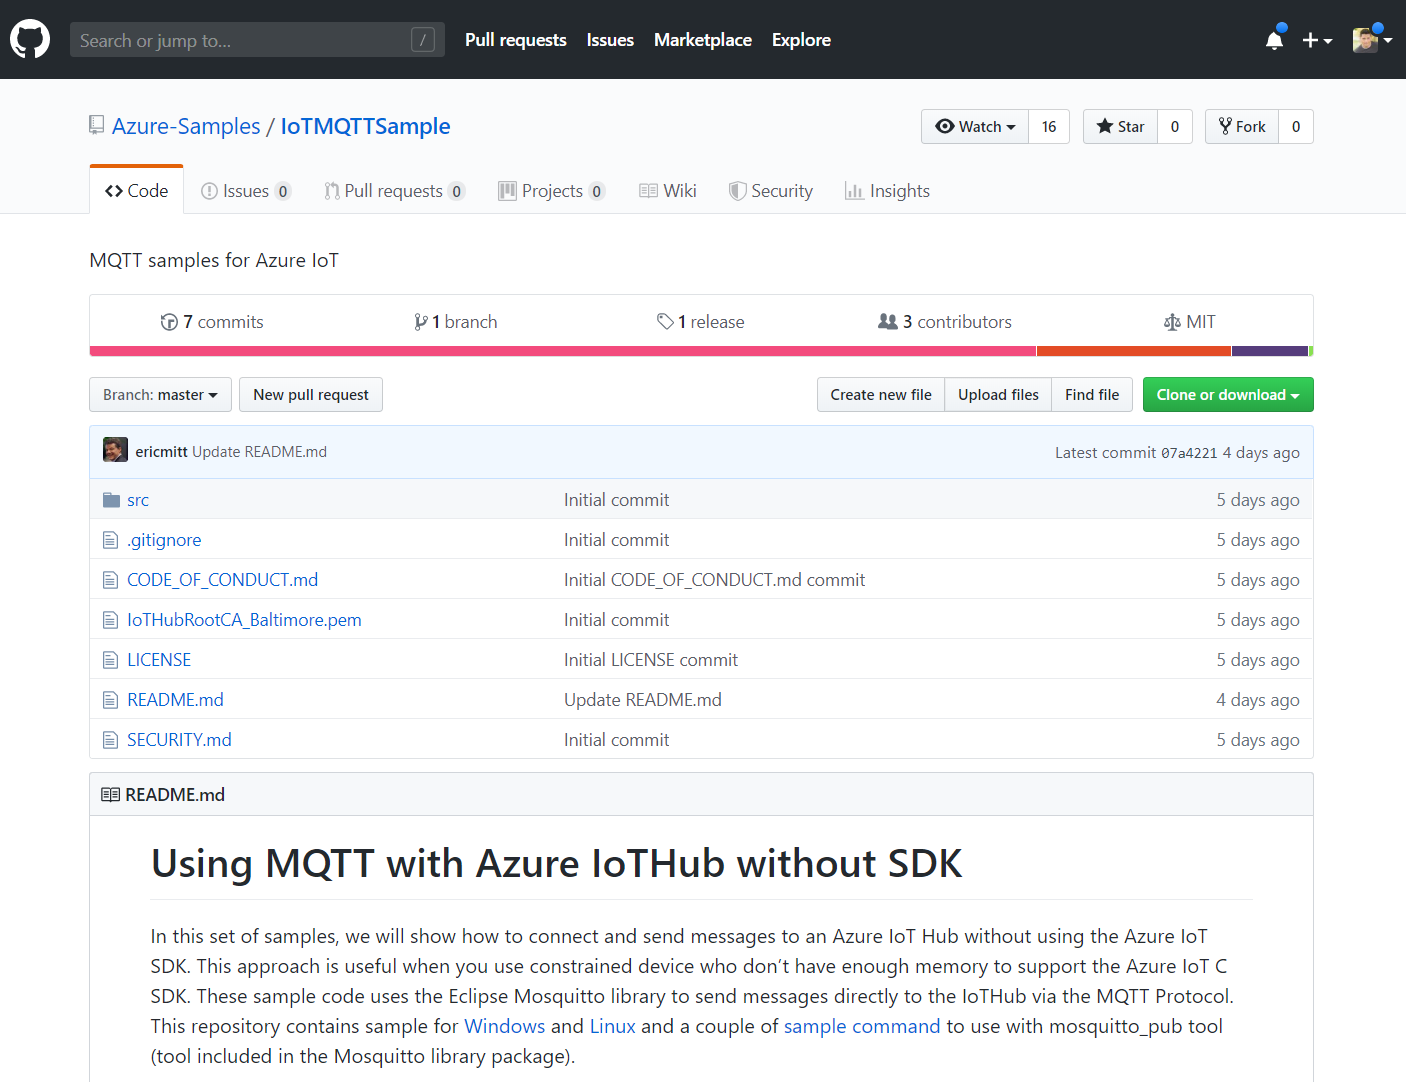The height and width of the screenshot is (1082, 1406).
Task: Open the Branch: master dropdown
Action: pos(159,394)
